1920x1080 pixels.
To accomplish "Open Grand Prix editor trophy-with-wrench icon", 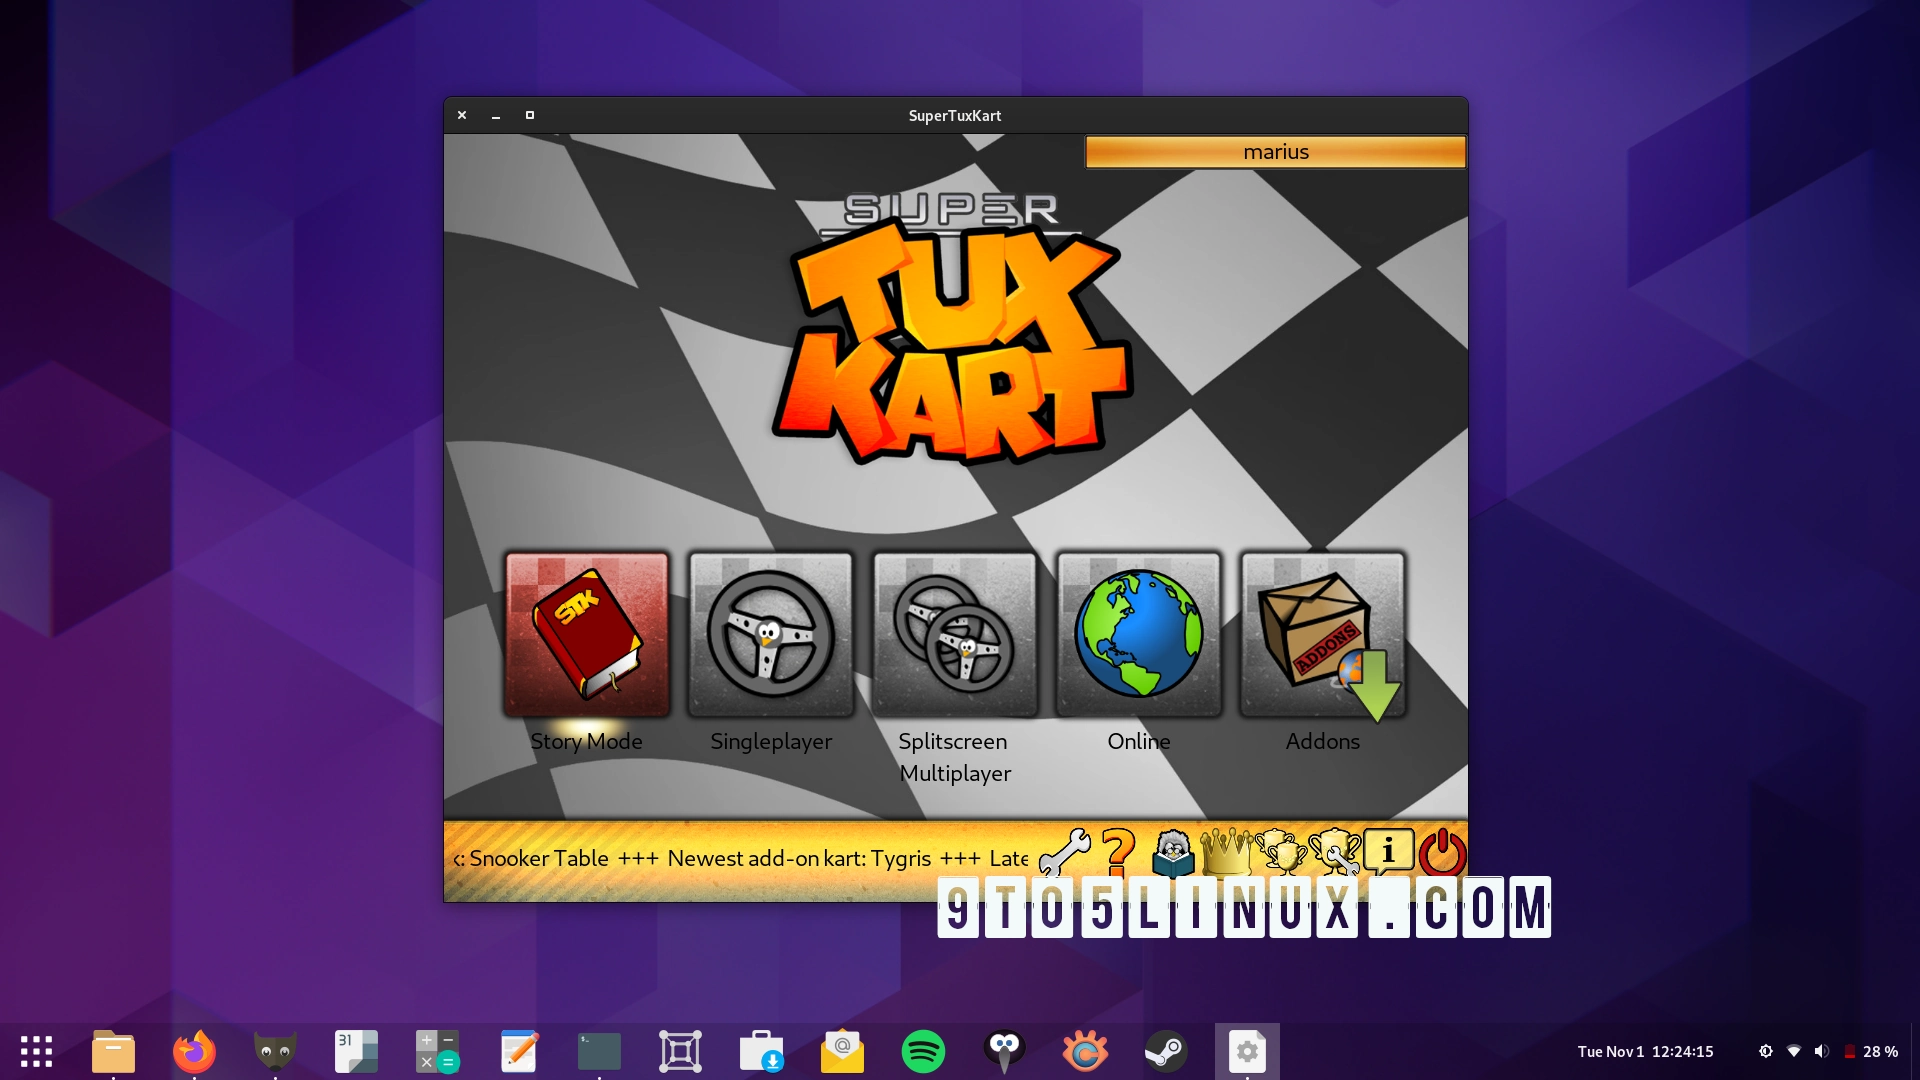I will tap(1335, 852).
